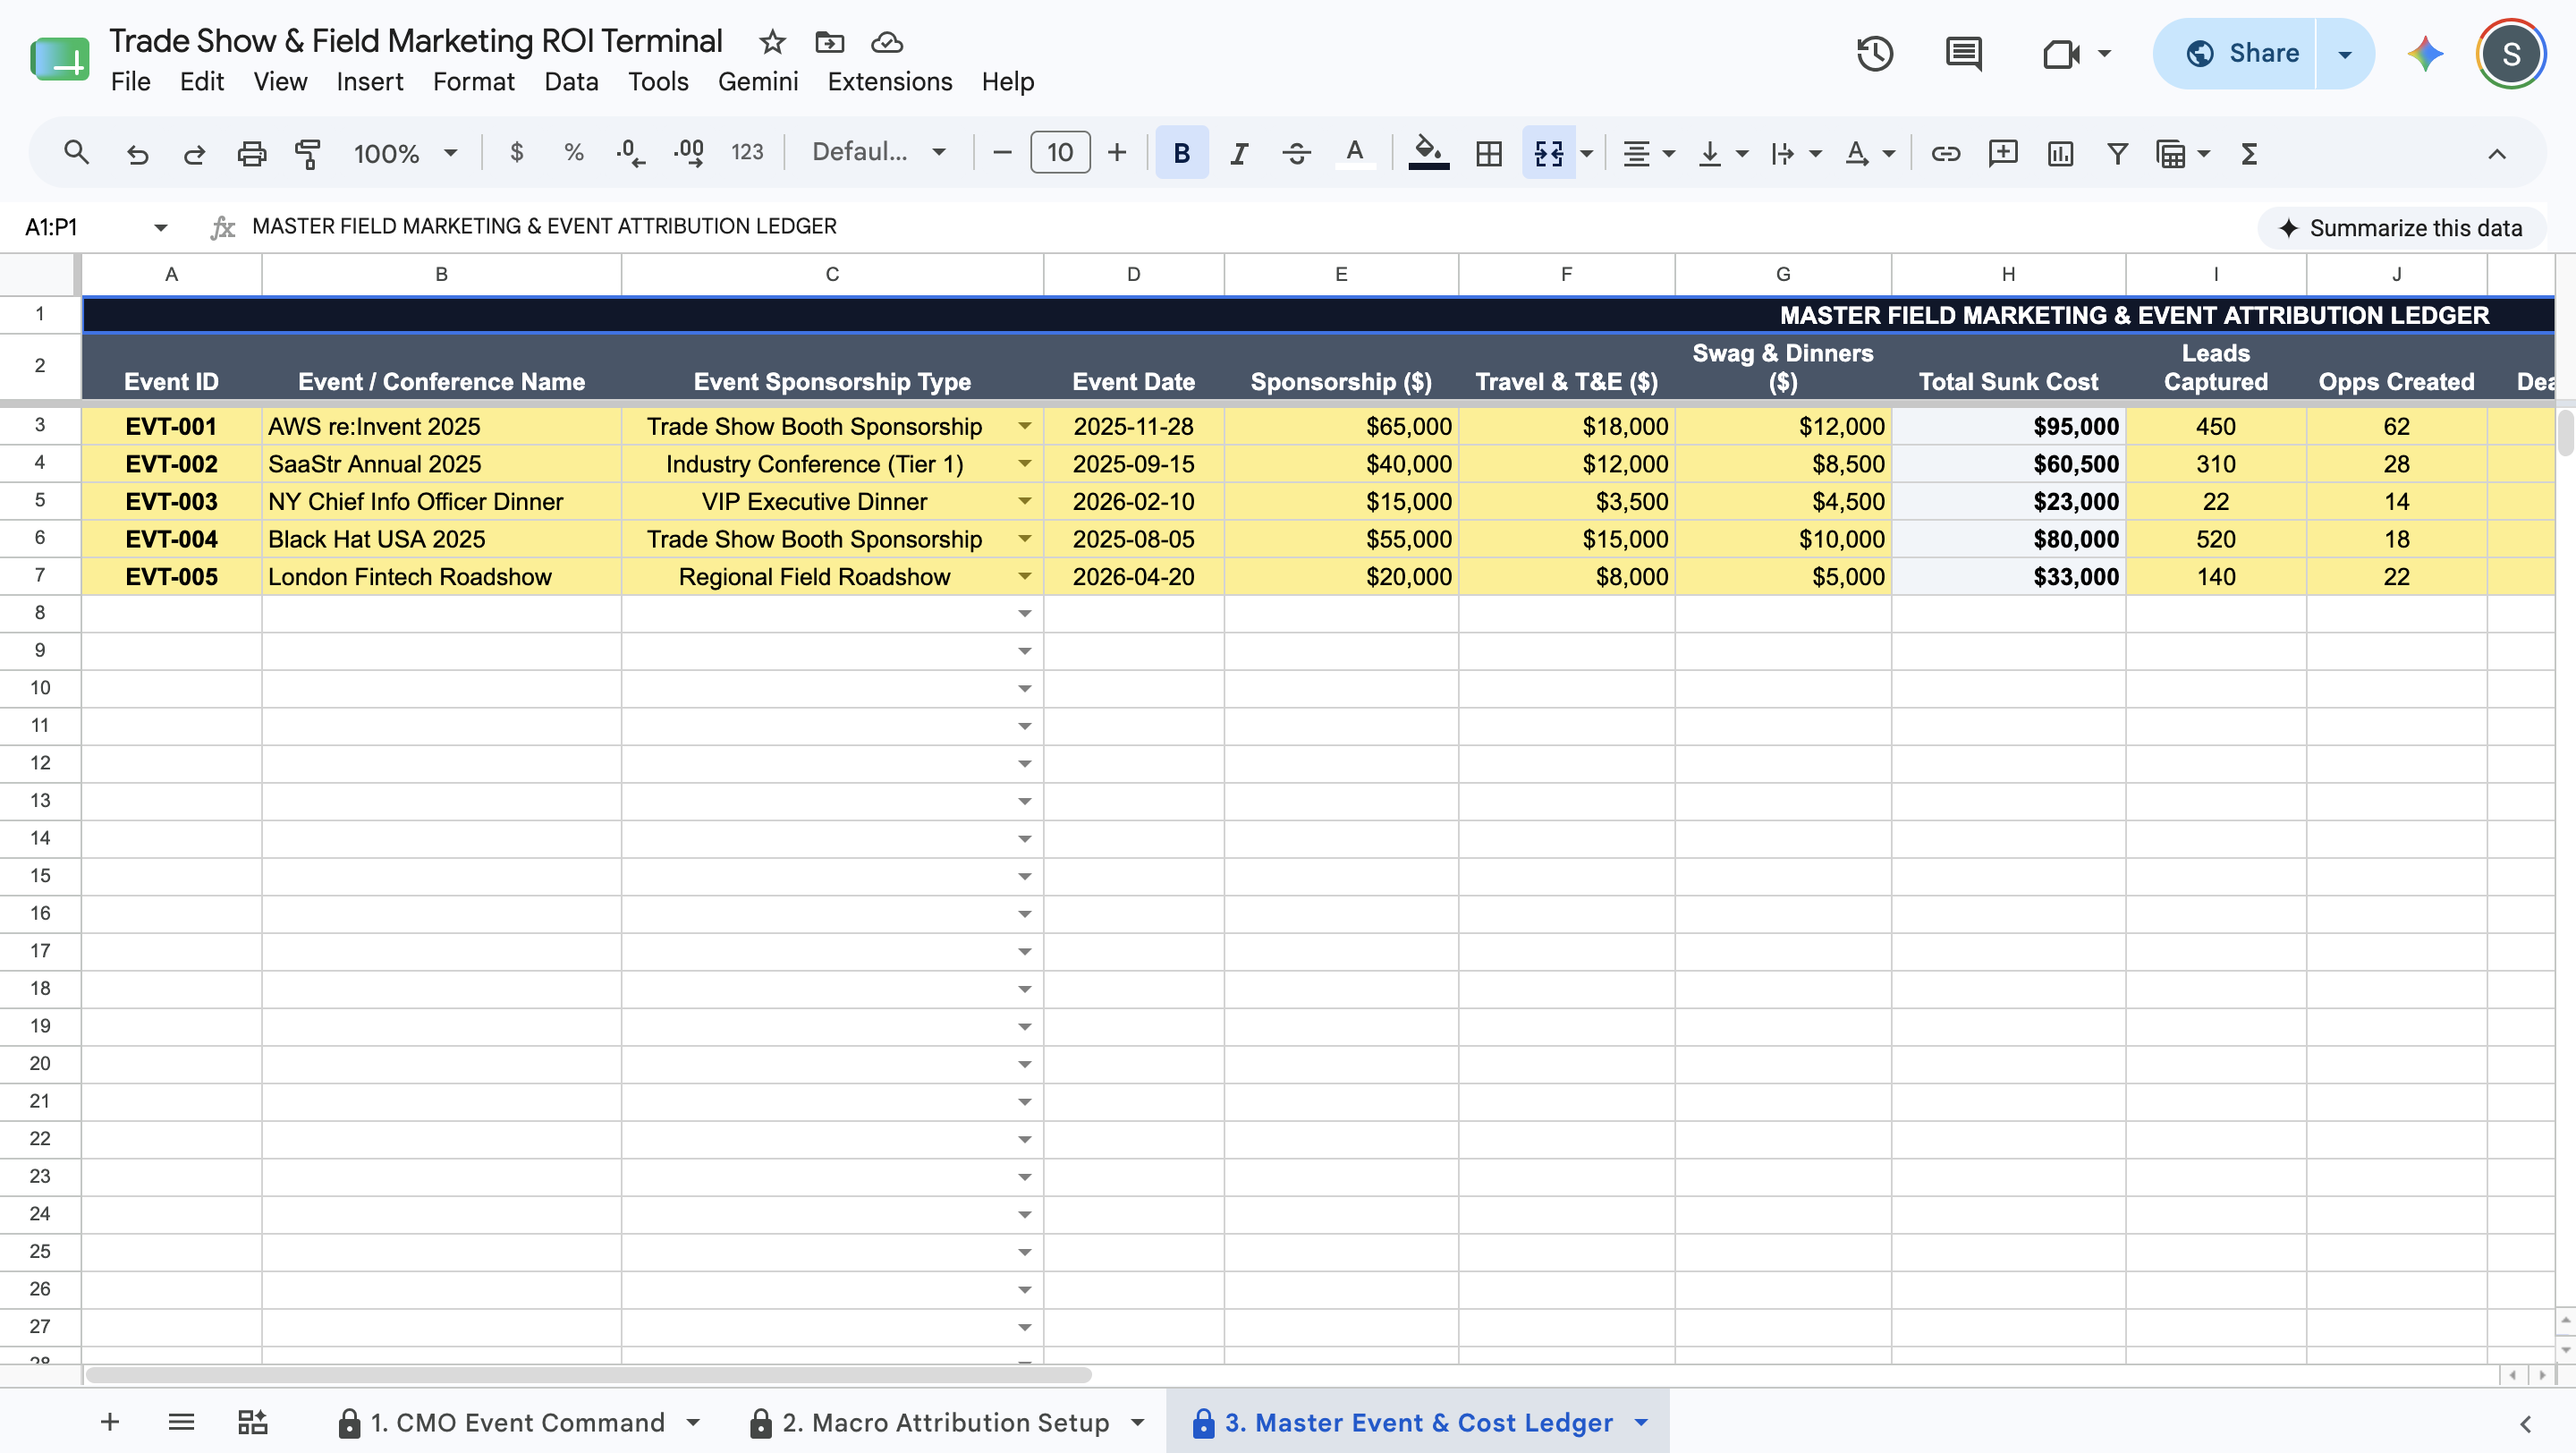Increase decimal places
The image size is (2576, 1453).
688,153
